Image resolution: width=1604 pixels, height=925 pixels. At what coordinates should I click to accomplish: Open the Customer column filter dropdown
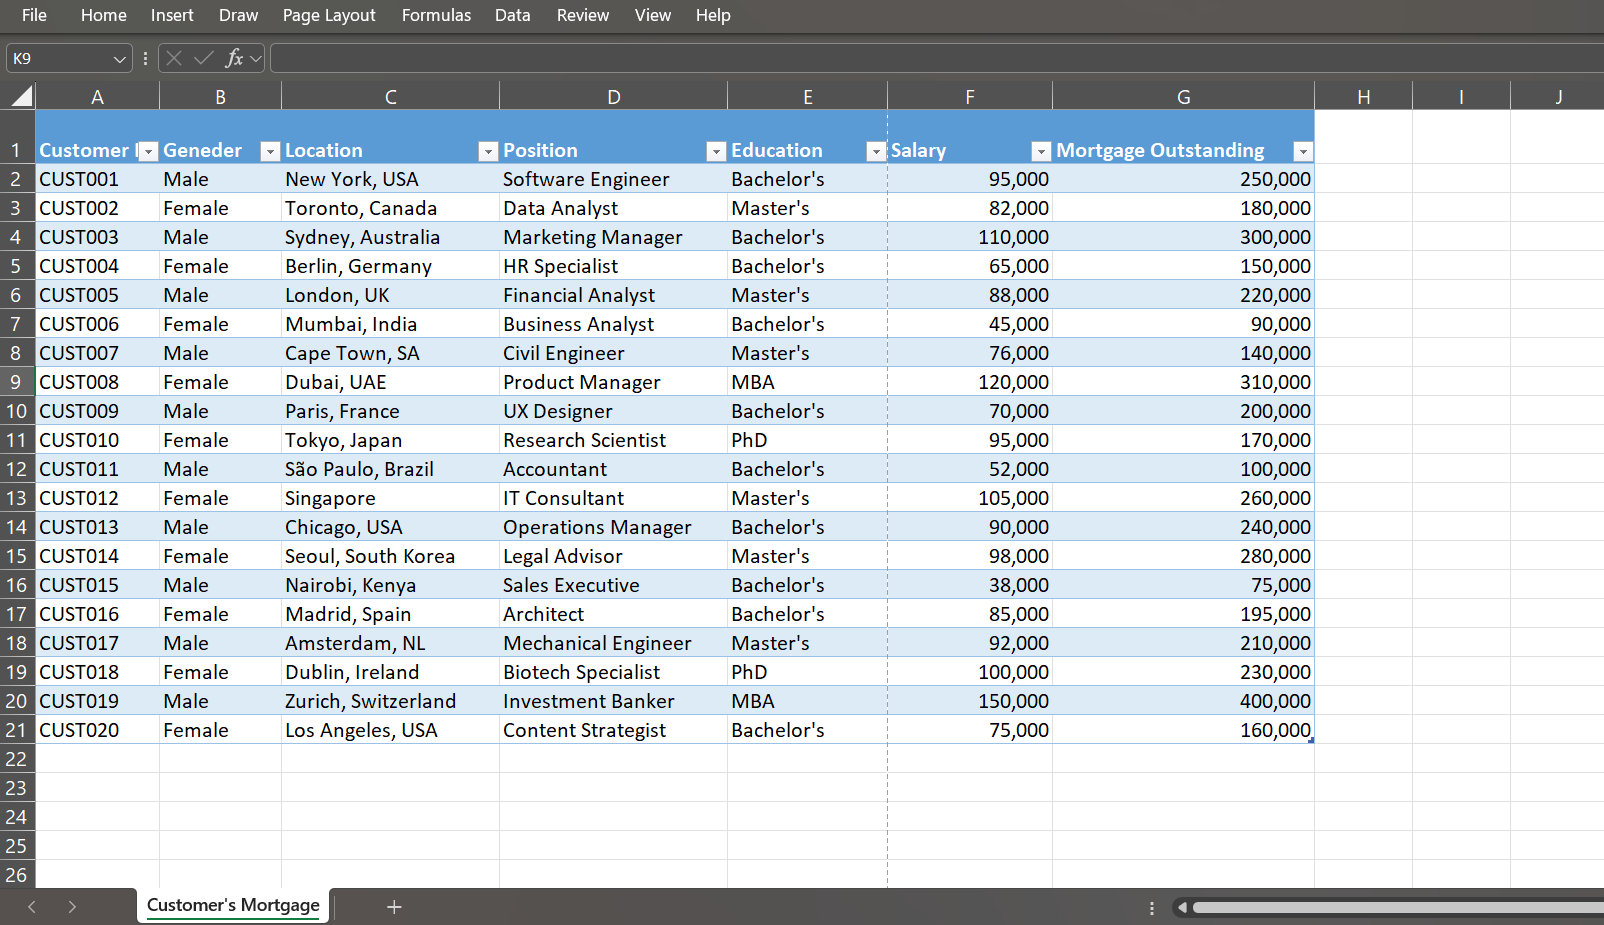148,151
